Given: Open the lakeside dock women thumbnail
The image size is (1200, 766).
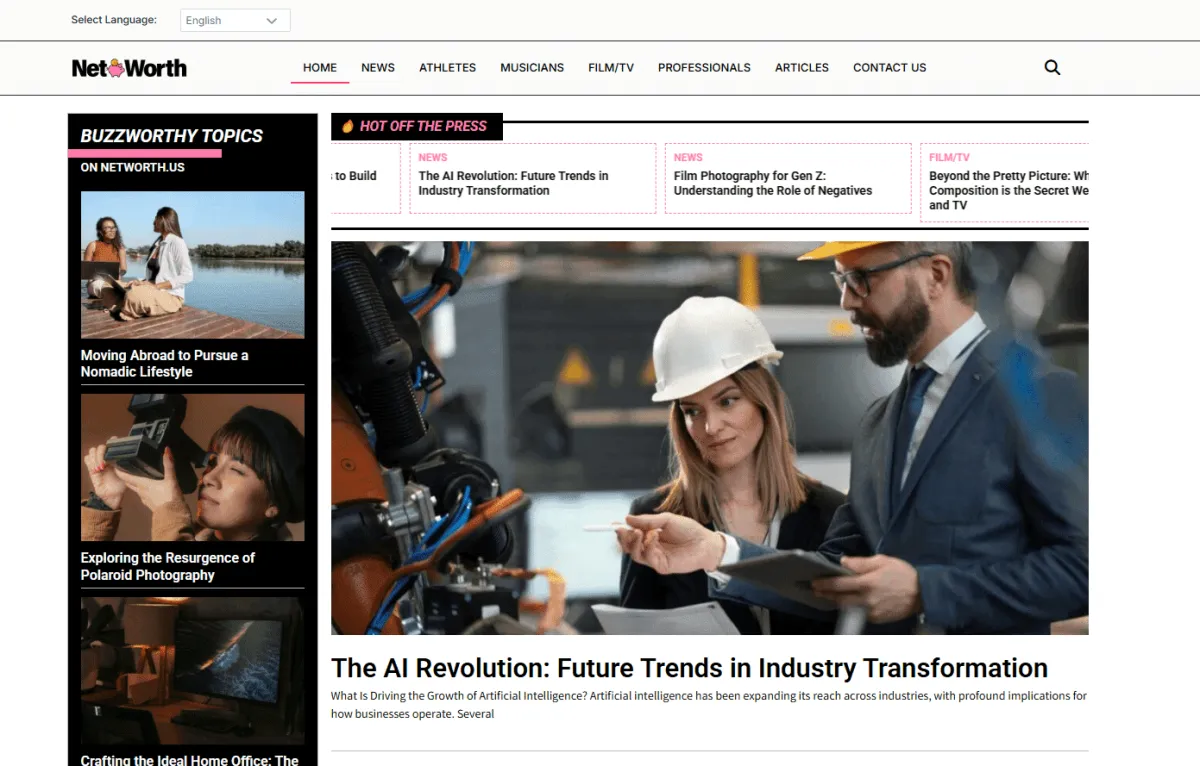Looking at the screenshot, I should [x=193, y=265].
